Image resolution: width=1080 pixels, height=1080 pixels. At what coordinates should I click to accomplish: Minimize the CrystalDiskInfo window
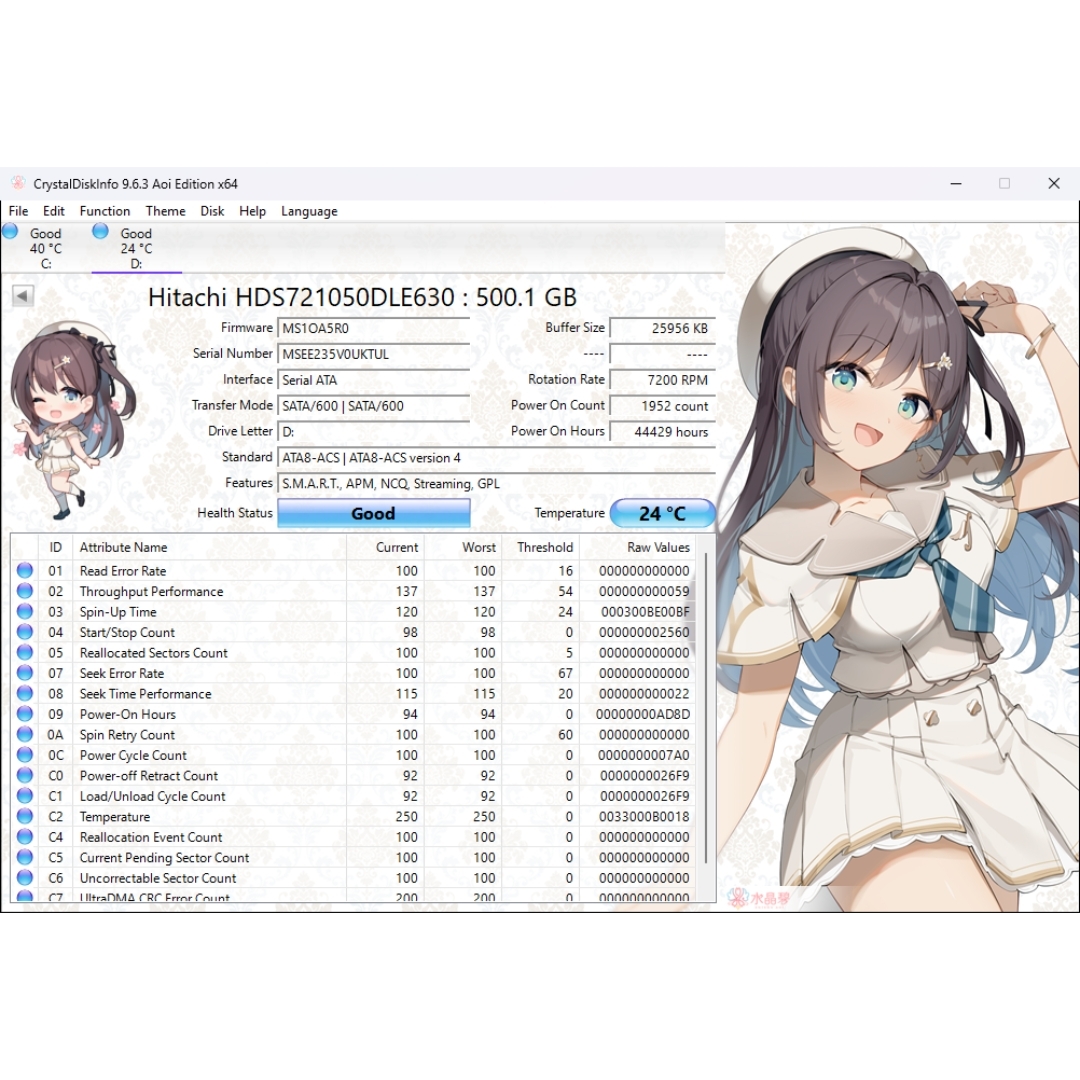pos(956,184)
